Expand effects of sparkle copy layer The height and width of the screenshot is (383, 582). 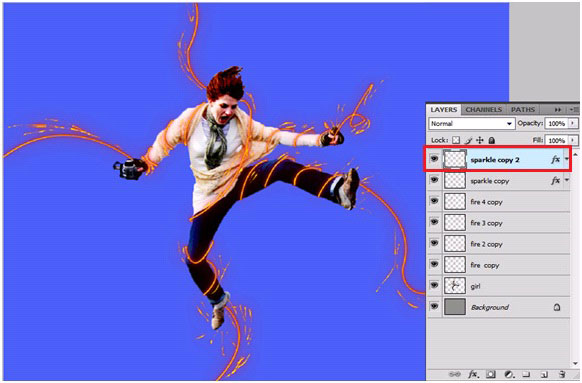click(x=567, y=180)
